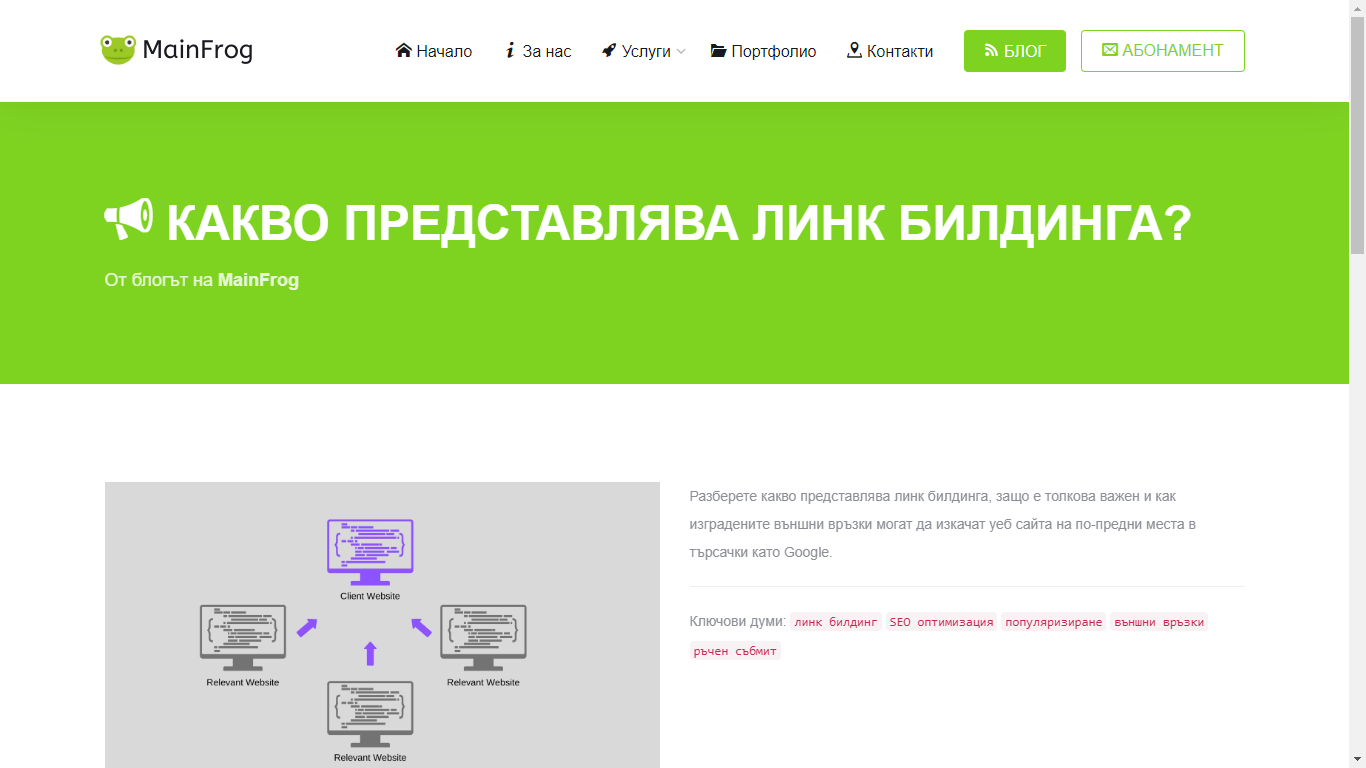Select the външни връзки keyword tag
This screenshot has width=1366, height=768.
click(x=1159, y=622)
